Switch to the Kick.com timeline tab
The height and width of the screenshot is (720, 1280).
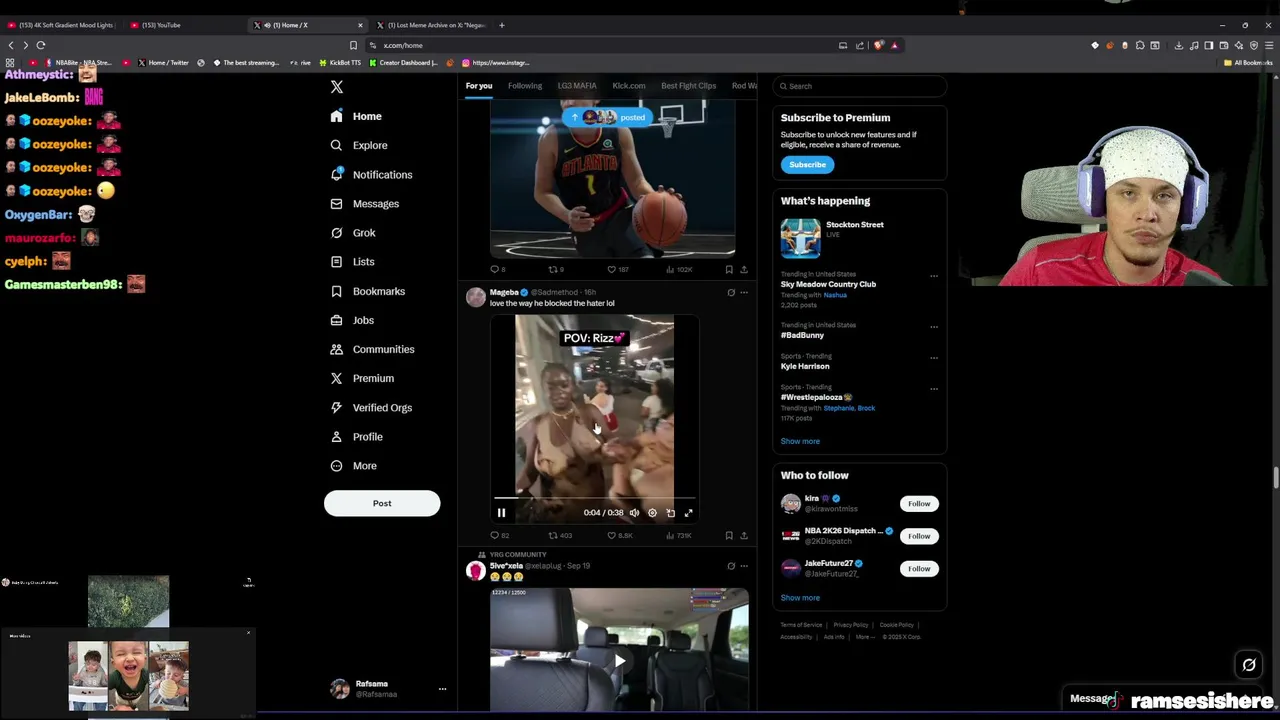coord(629,86)
